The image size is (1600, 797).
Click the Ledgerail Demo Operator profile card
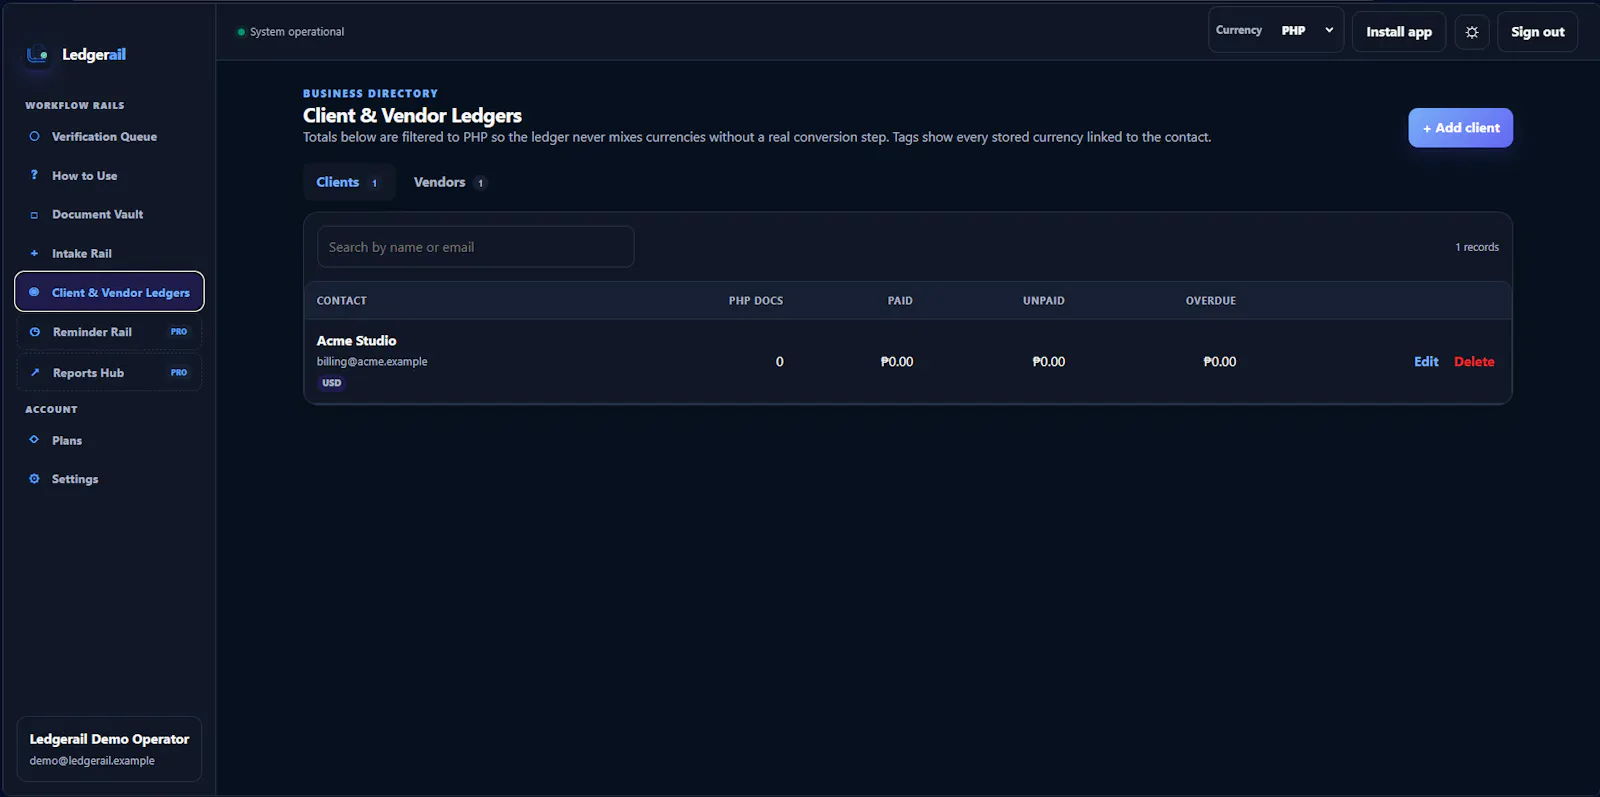click(109, 749)
